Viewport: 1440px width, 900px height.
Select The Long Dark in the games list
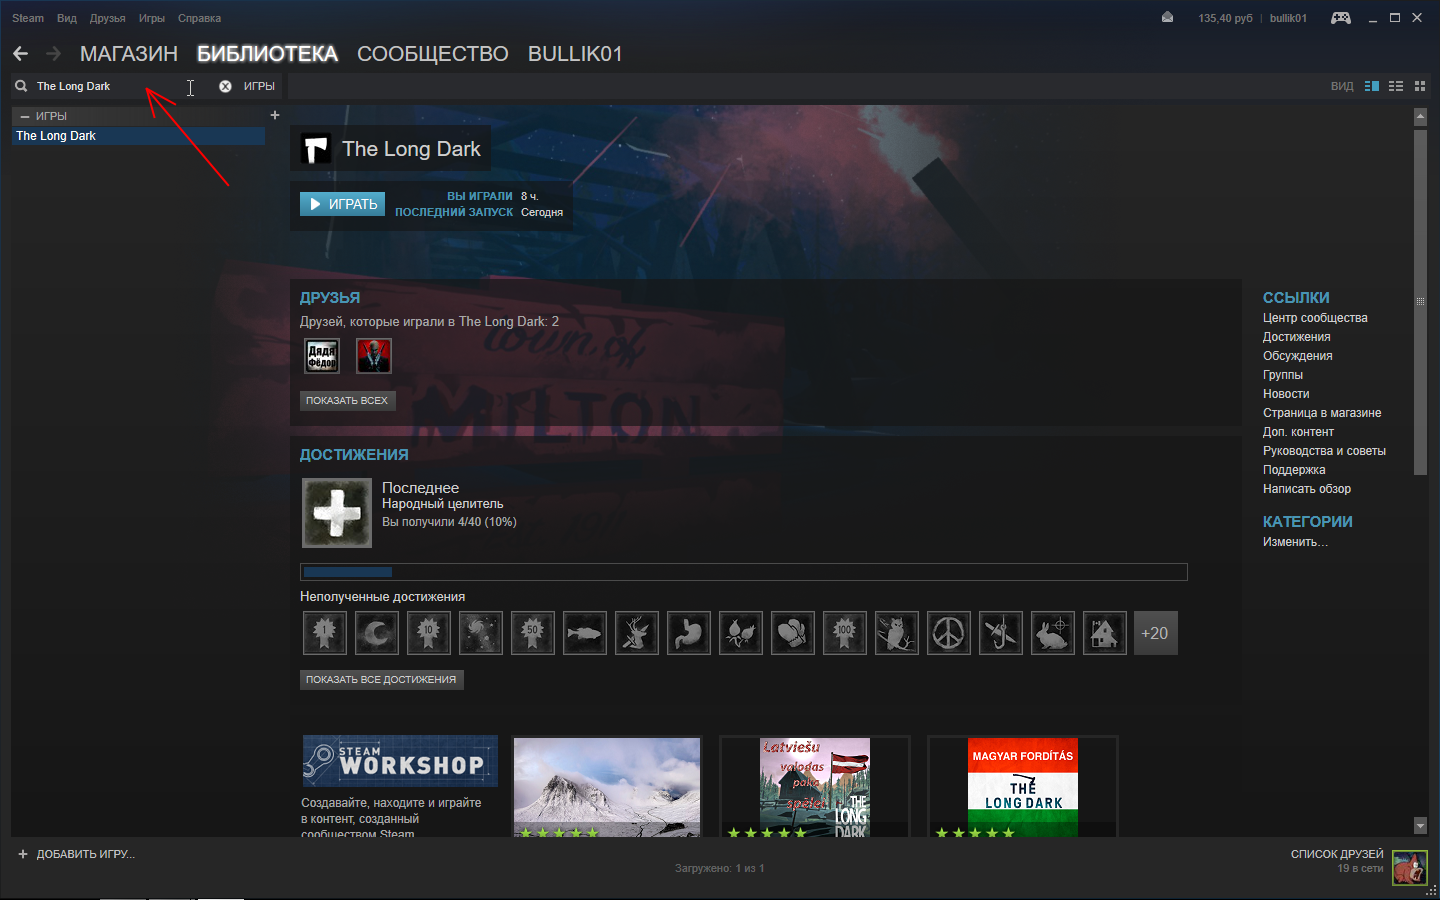139,136
